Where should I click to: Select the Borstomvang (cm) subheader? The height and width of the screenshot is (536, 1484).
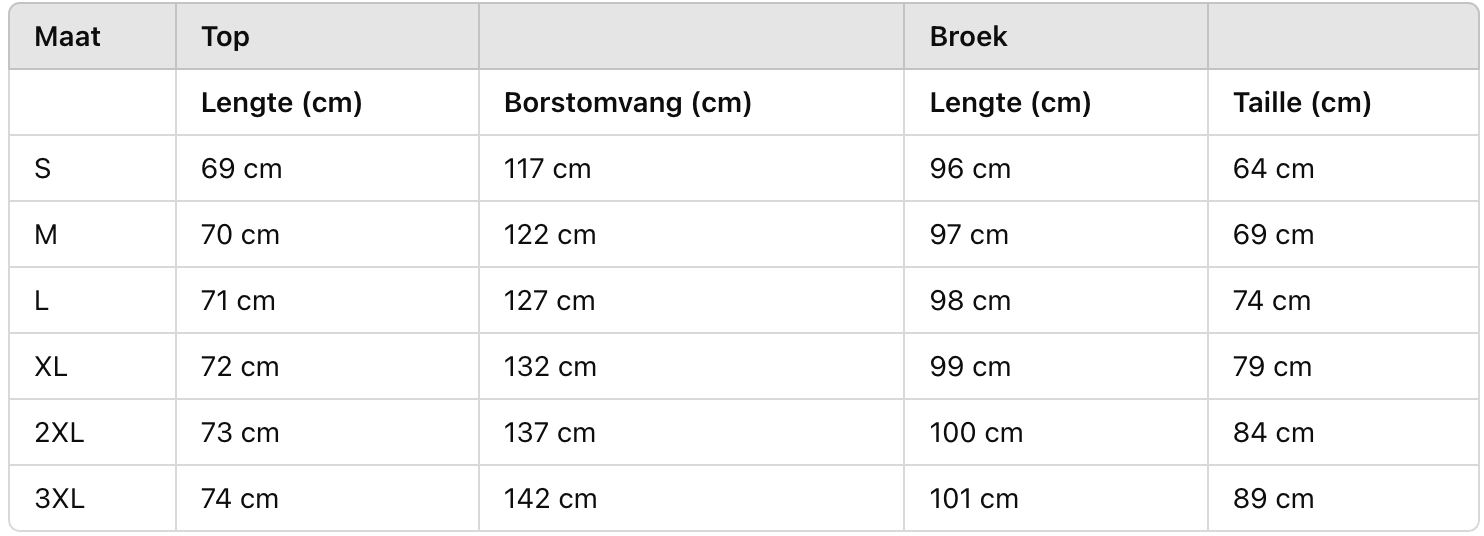click(627, 103)
